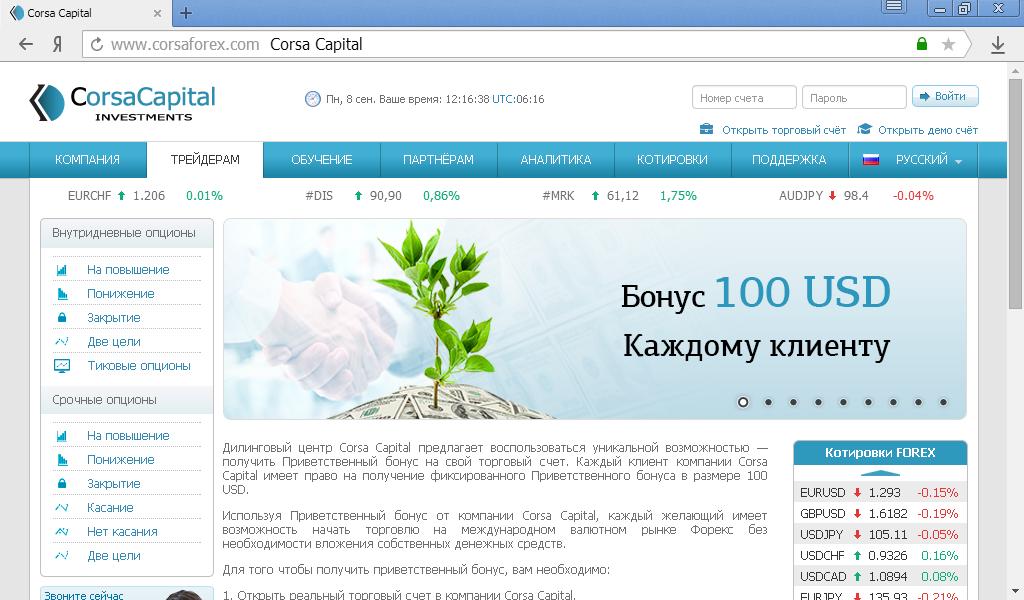Click the briefcase icon for trading account
The height and width of the screenshot is (600, 1024).
tap(706, 129)
